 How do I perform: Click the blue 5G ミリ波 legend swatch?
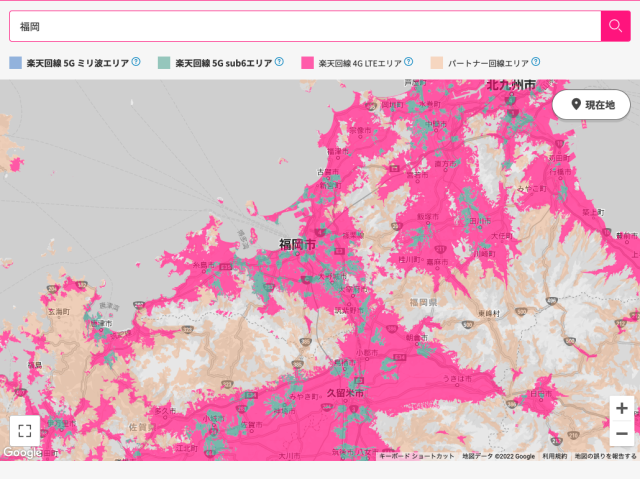point(16,63)
